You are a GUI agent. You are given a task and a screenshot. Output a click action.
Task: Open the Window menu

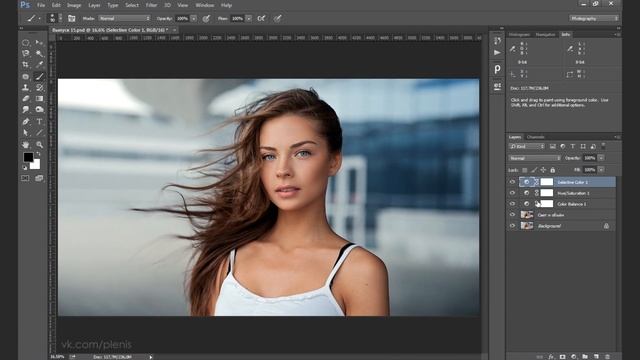(x=204, y=5)
